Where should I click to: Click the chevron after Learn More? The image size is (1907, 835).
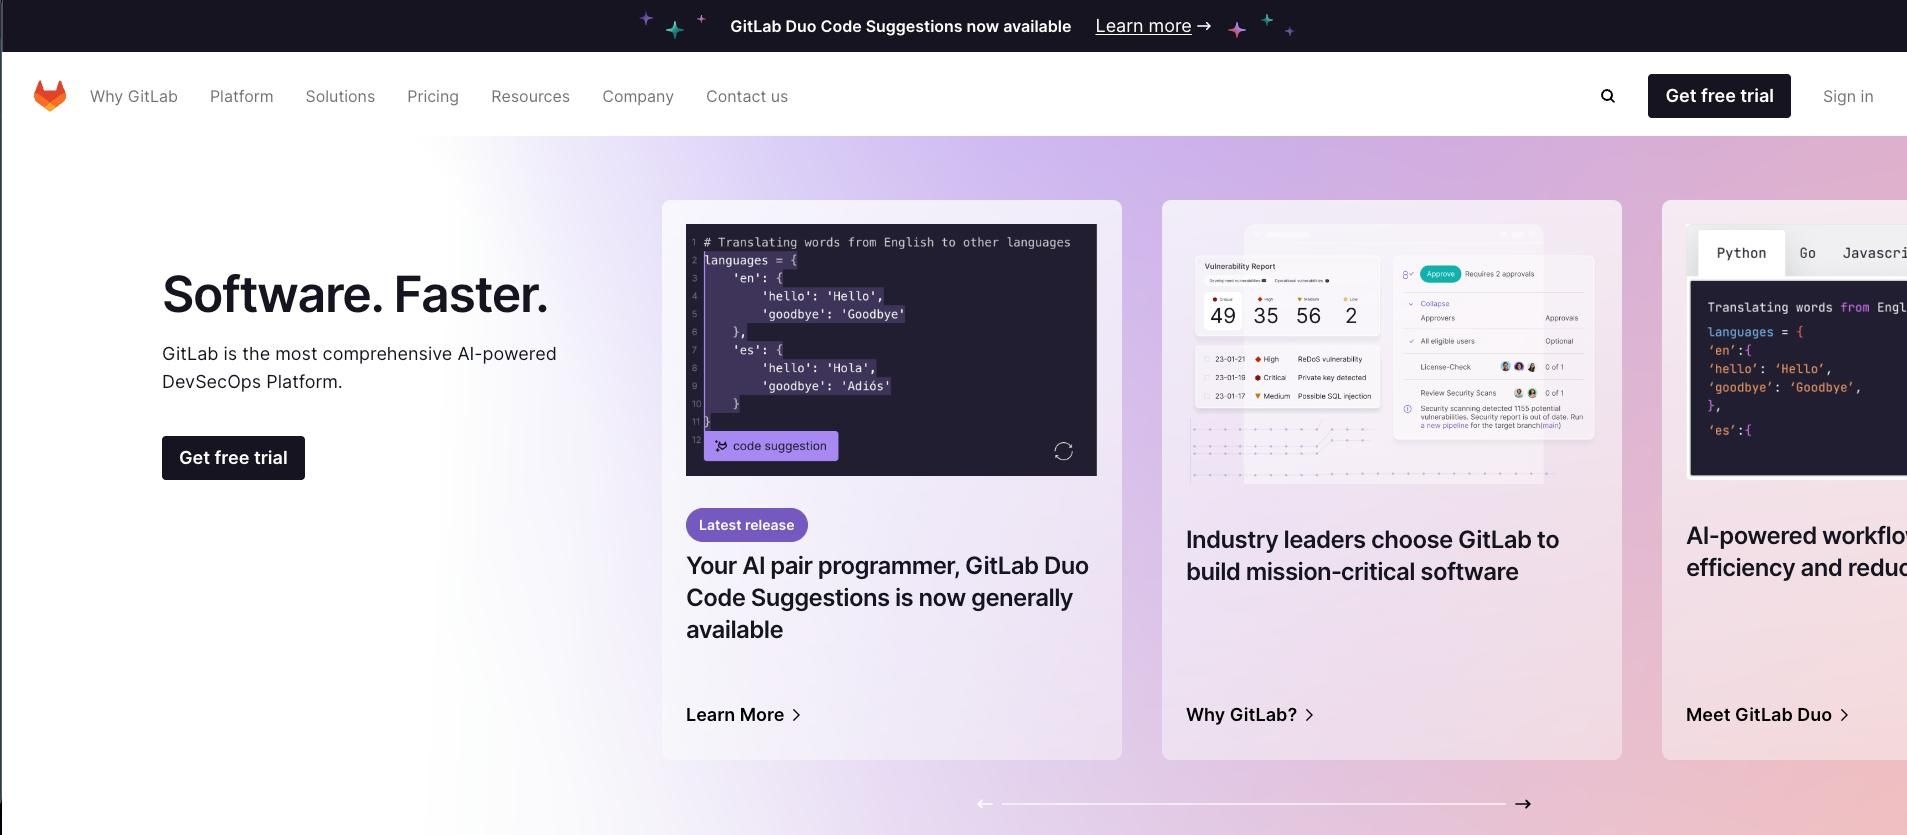pyautogui.click(x=796, y=715)
